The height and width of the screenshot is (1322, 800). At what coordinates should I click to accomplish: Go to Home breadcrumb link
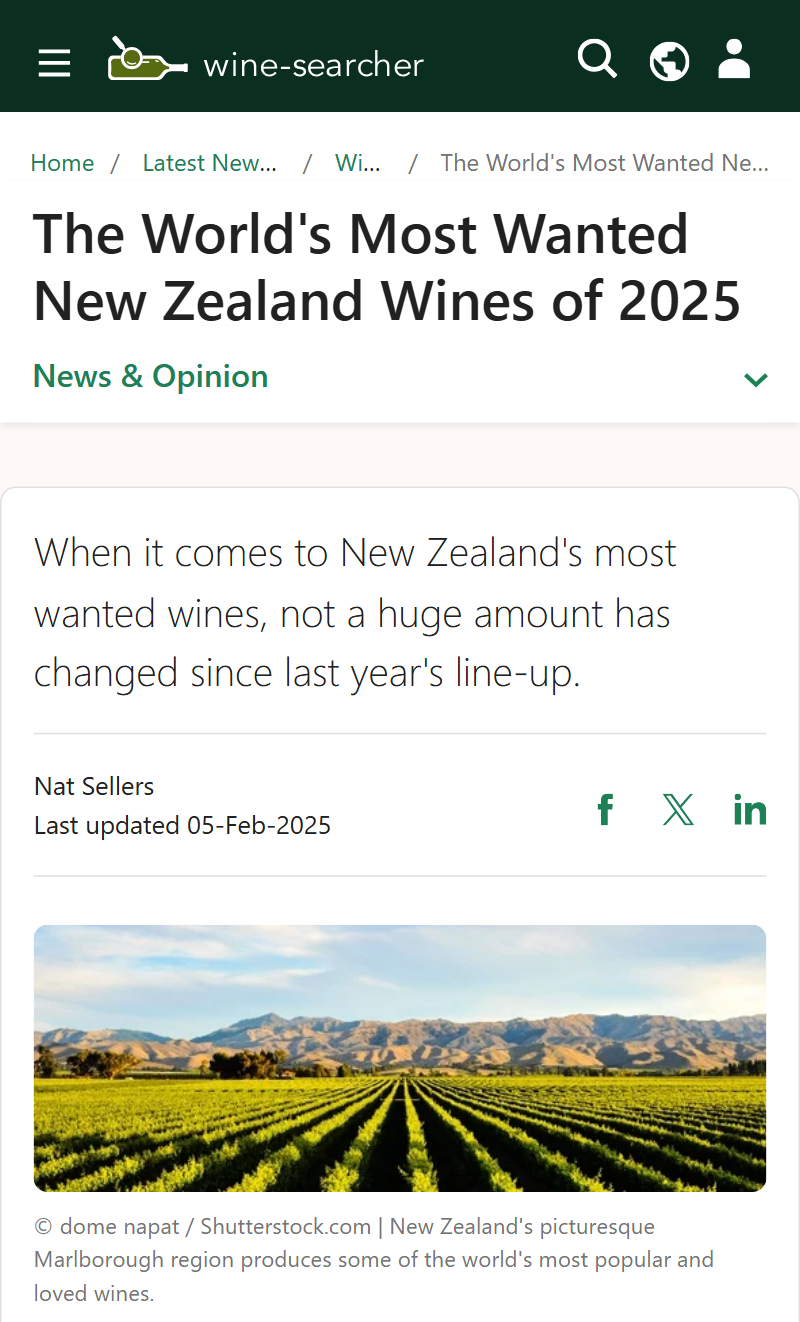pyautogui.click(x=62, y=163)
